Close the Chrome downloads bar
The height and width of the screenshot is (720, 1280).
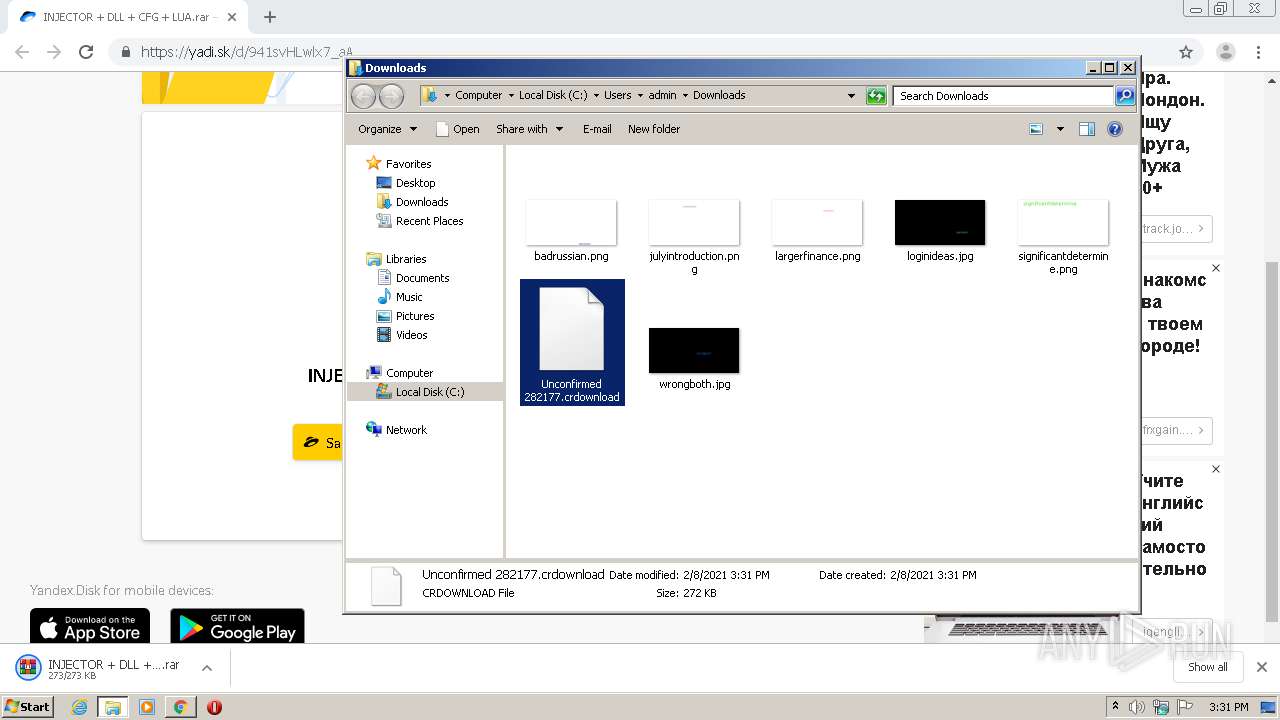1262,667
